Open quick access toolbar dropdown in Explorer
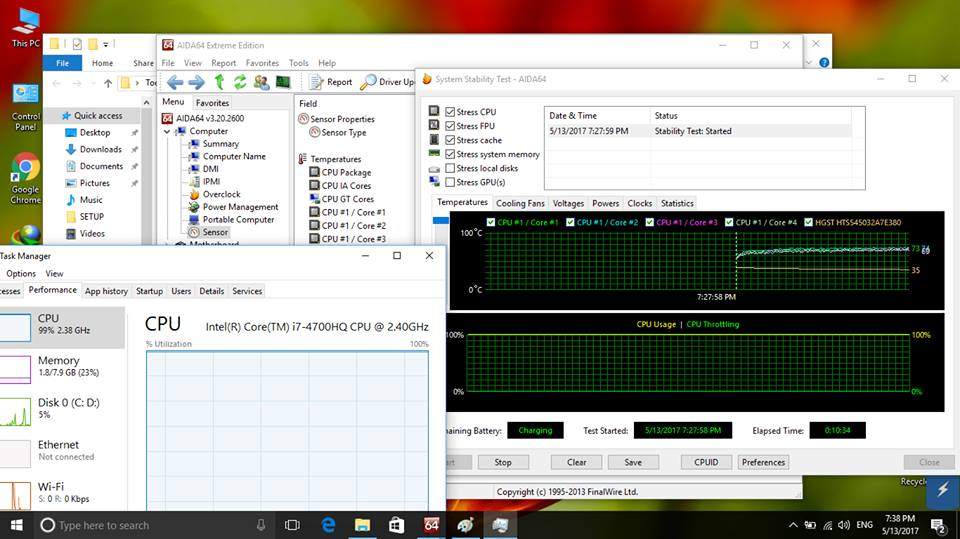 pos(105,44)
